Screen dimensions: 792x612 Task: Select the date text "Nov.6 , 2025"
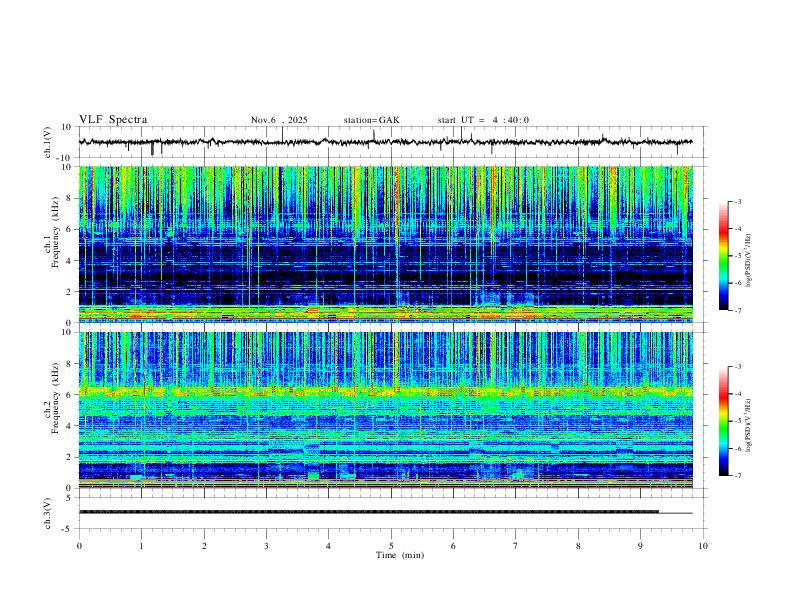coord(279,120)
